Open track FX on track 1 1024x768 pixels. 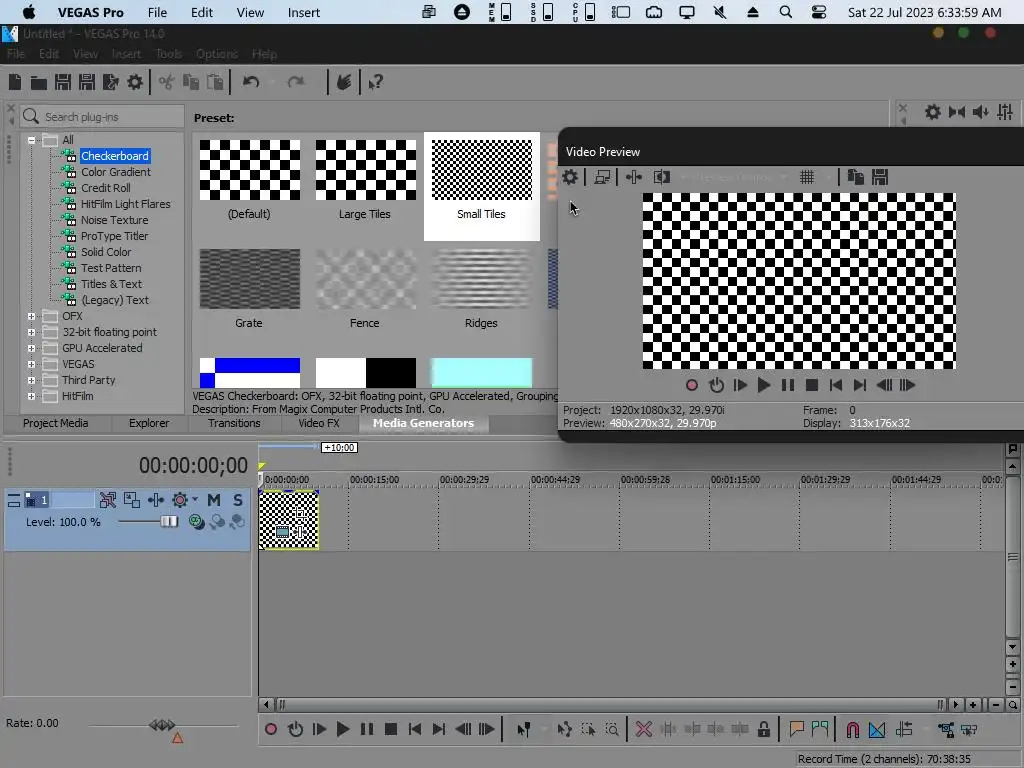(x=155, y=500)
